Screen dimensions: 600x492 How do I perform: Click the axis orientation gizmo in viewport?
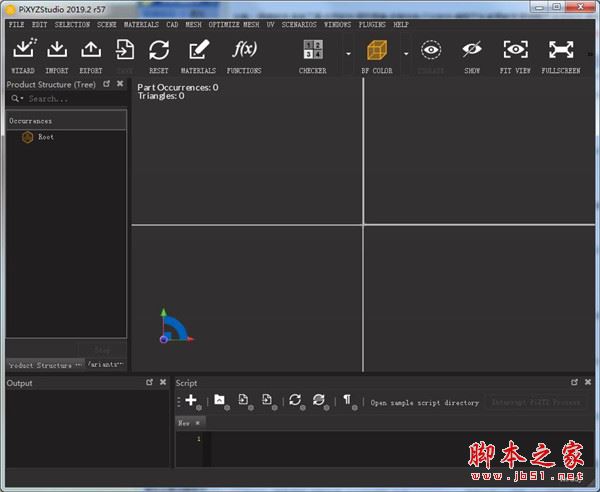coord(176,326)
